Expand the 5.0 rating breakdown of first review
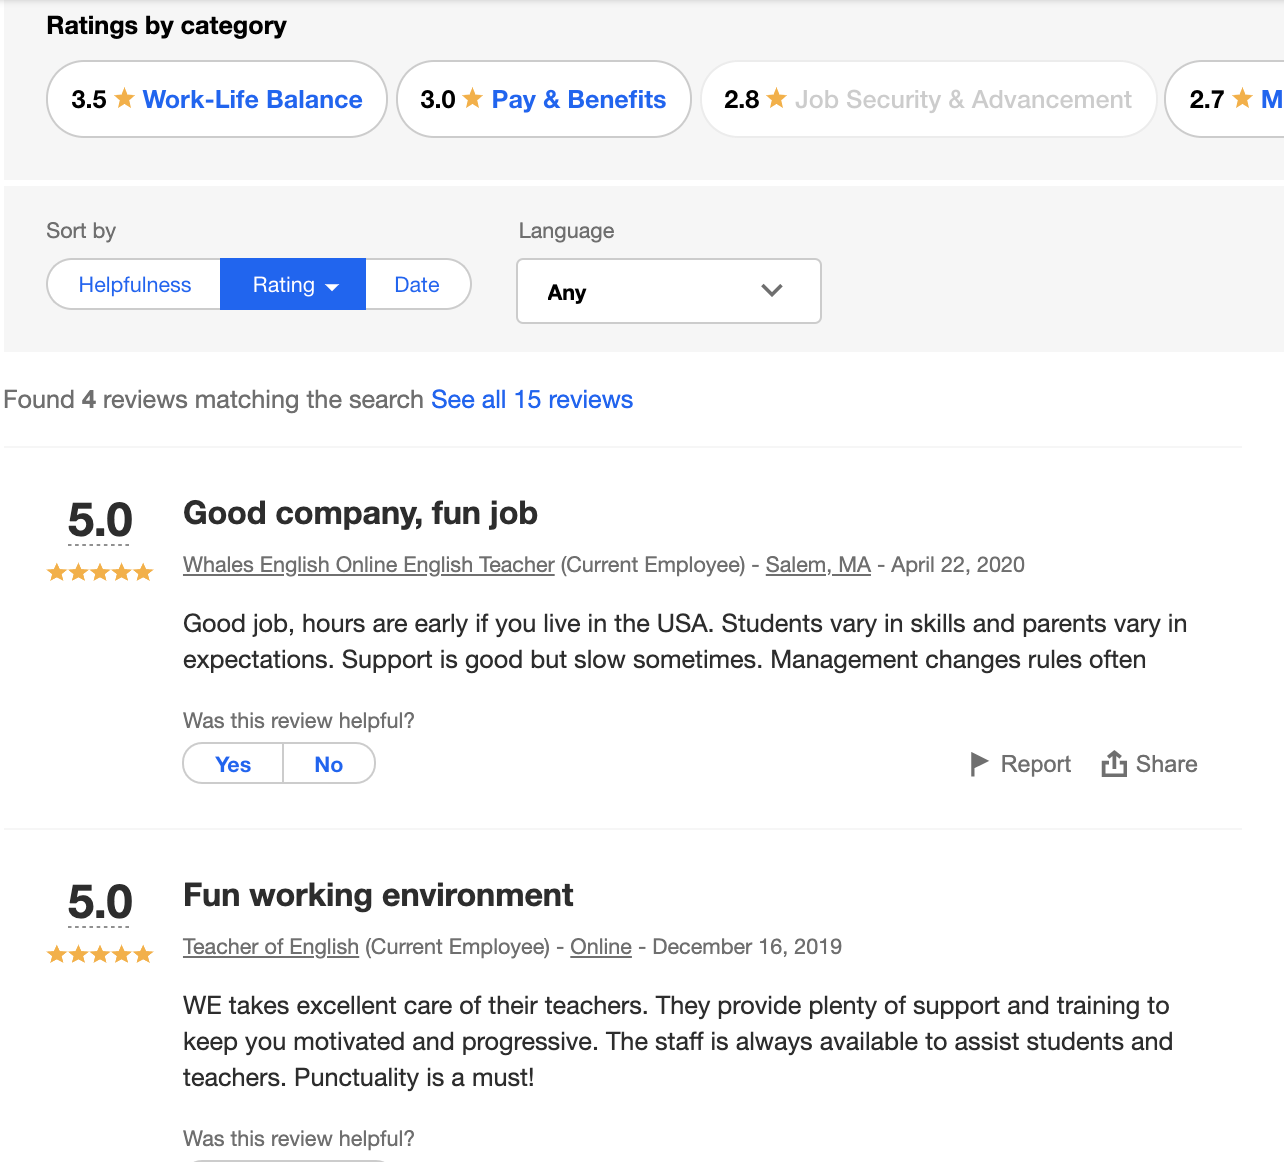 (100, 521)
